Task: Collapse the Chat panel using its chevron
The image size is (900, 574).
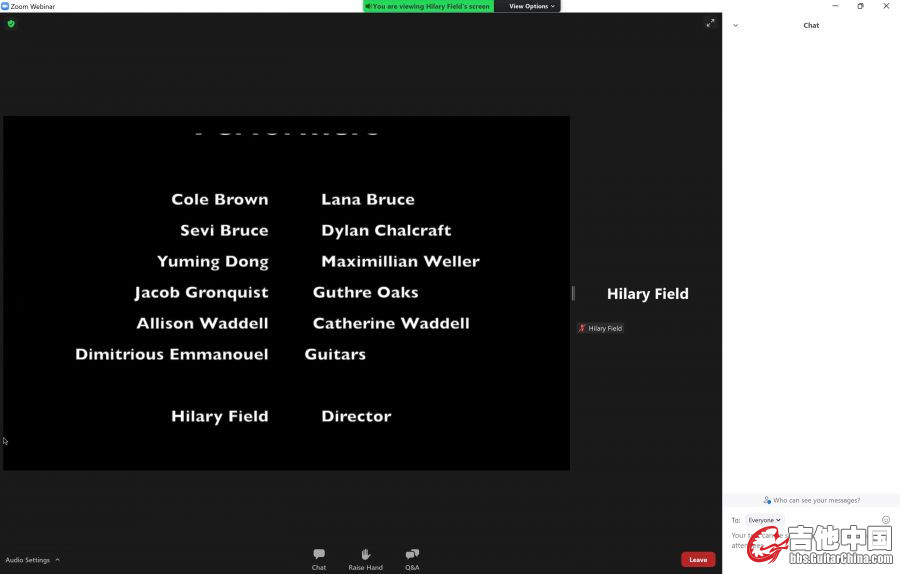Action: click(736, 25)
